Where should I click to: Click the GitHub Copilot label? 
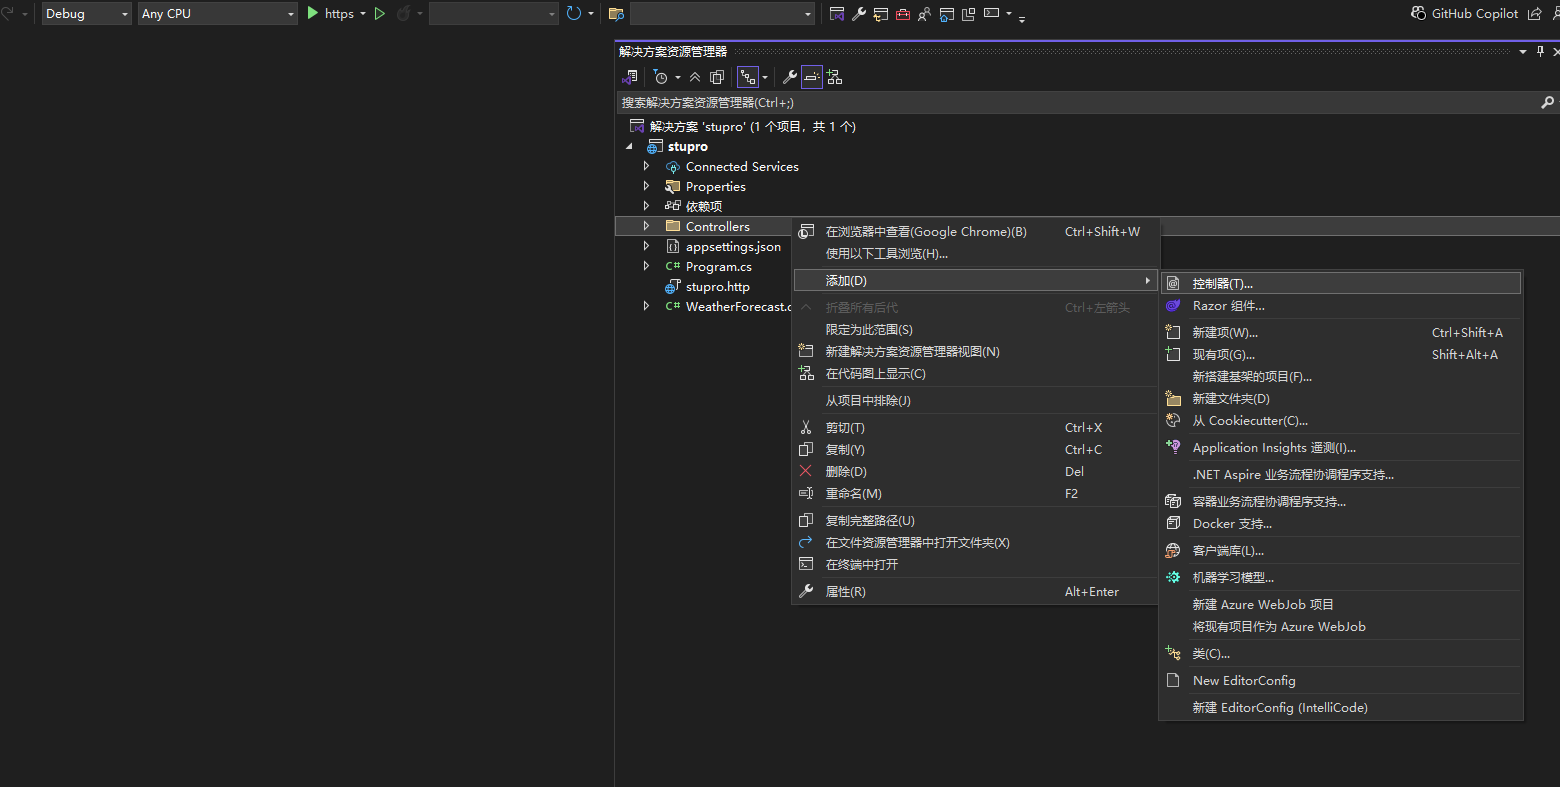[1475, 13]
